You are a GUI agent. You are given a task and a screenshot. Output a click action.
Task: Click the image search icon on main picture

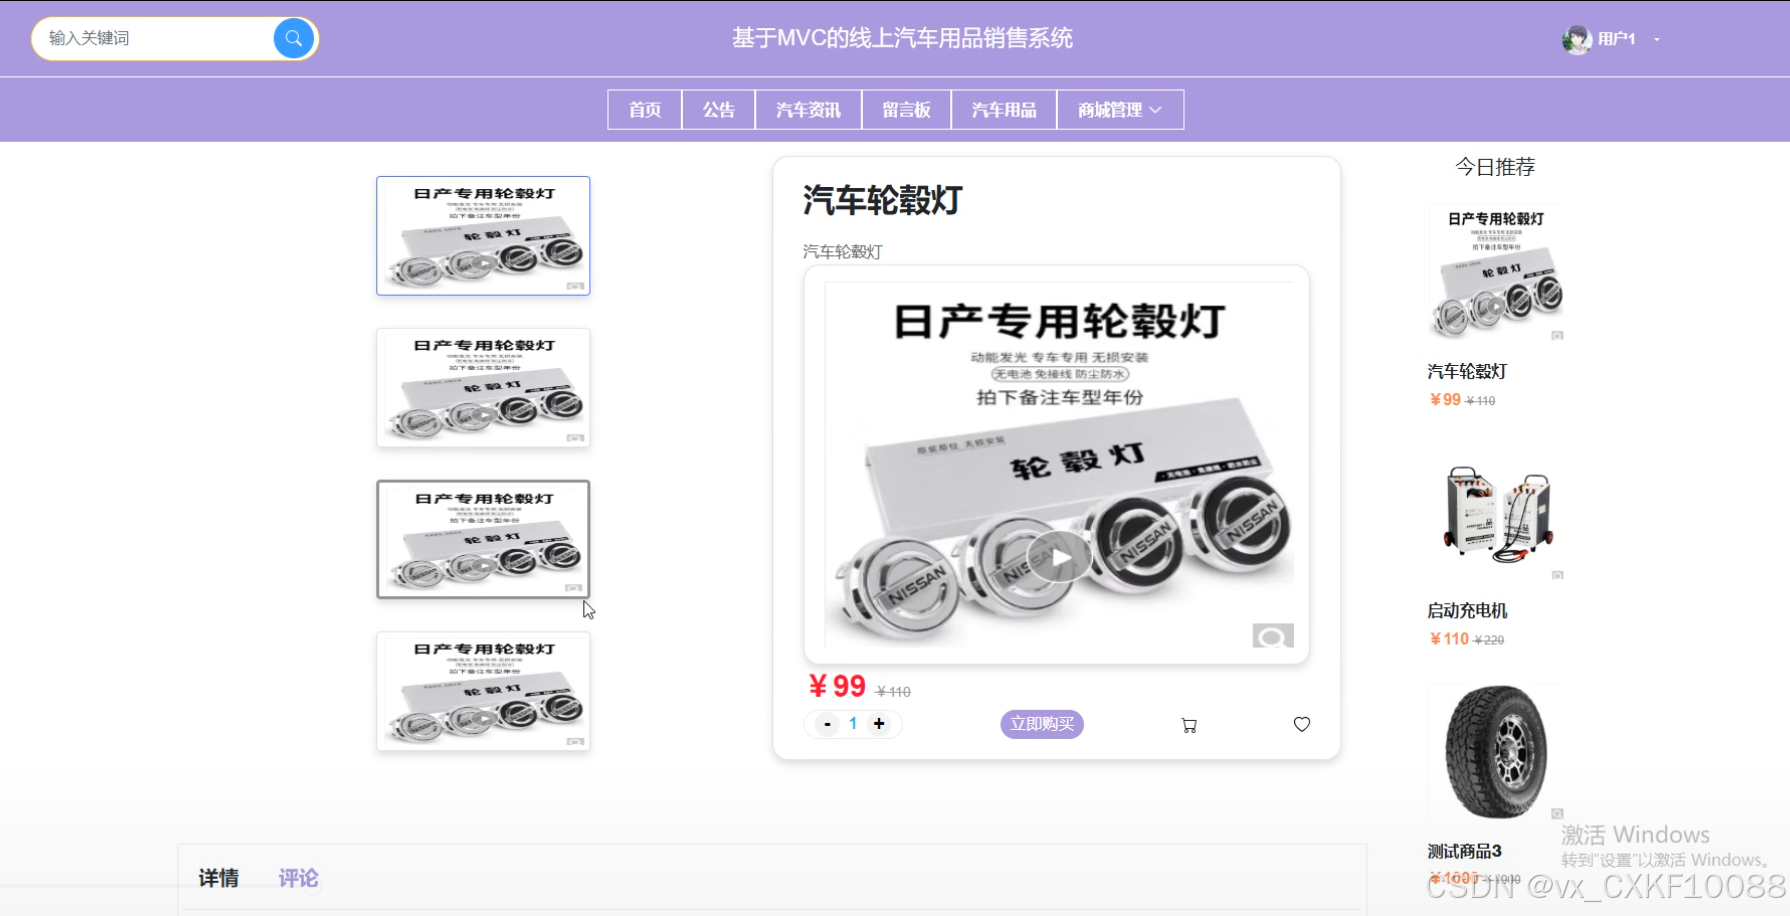[x=1273, y=636]
